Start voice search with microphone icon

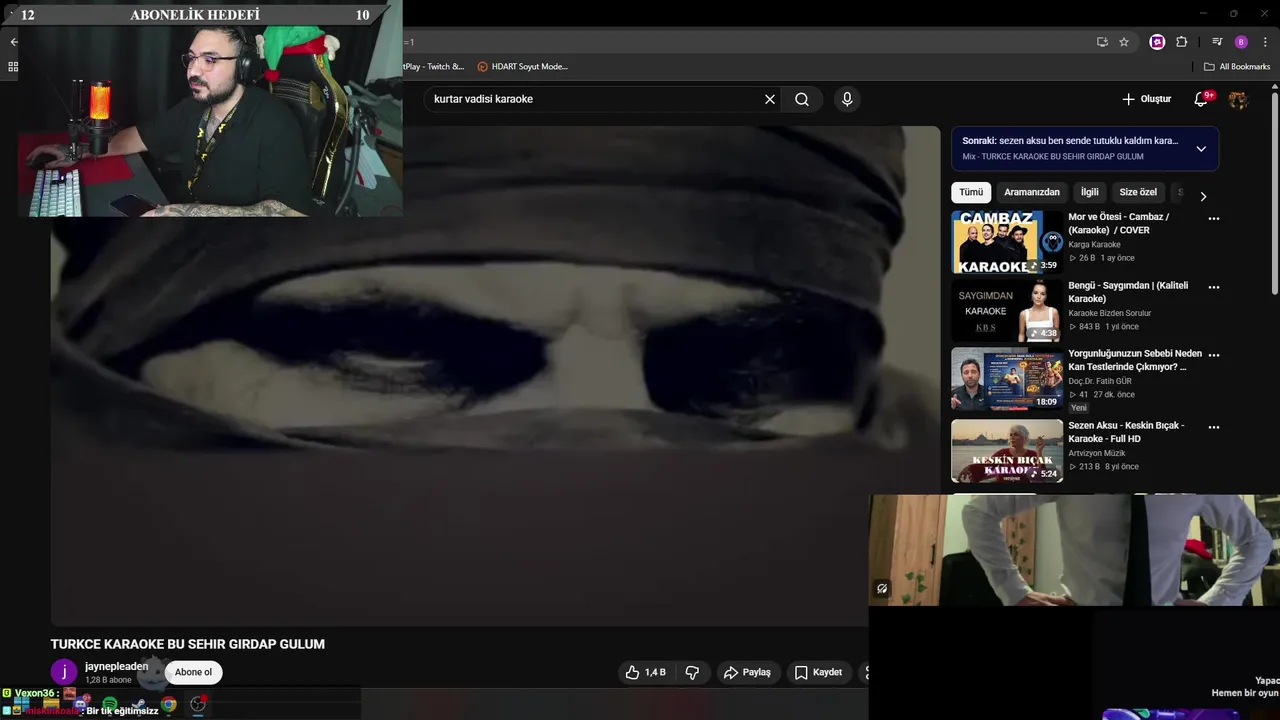click(847, 99)
